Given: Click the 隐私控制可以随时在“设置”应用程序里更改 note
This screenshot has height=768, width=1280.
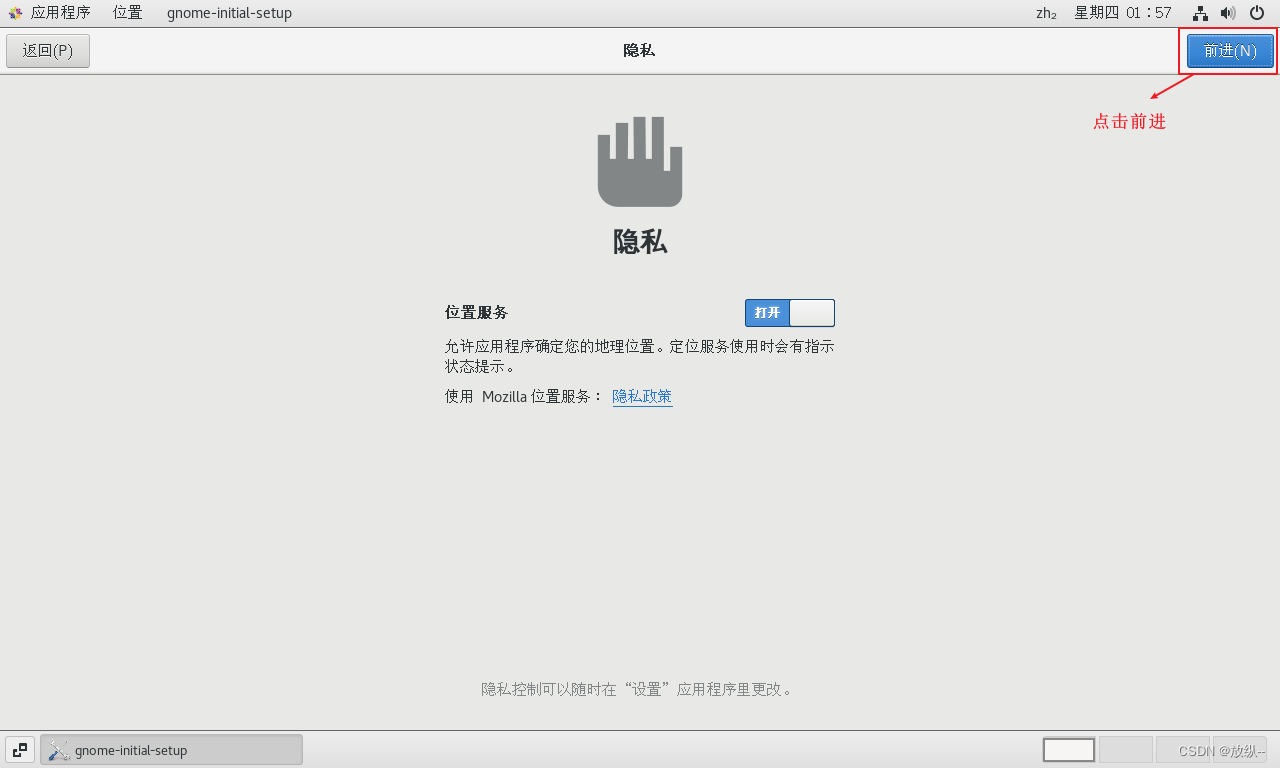Looking at the screenshot, I should point(638,689).
